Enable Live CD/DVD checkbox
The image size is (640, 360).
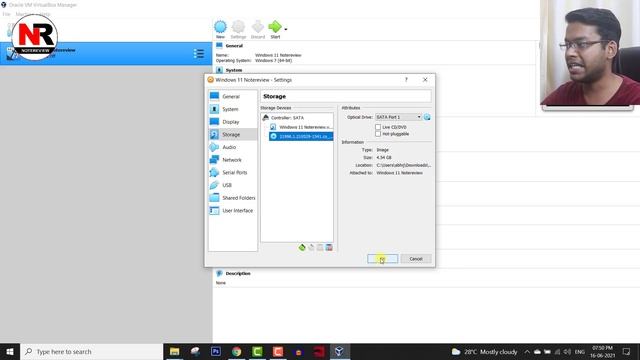(x=378, y=127)
